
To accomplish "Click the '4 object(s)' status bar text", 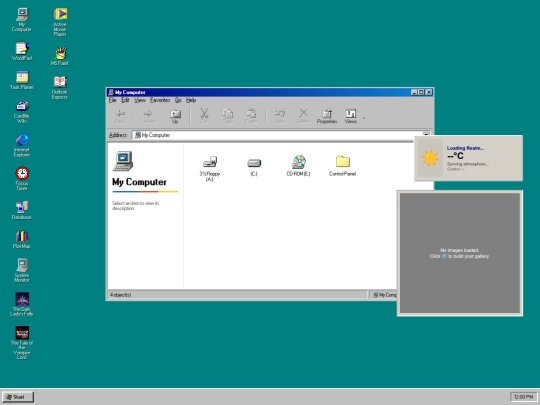I will click(121, 295).
